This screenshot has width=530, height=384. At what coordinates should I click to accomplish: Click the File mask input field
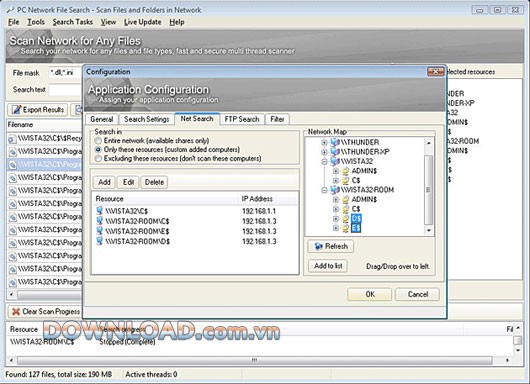tap(66, 73)
